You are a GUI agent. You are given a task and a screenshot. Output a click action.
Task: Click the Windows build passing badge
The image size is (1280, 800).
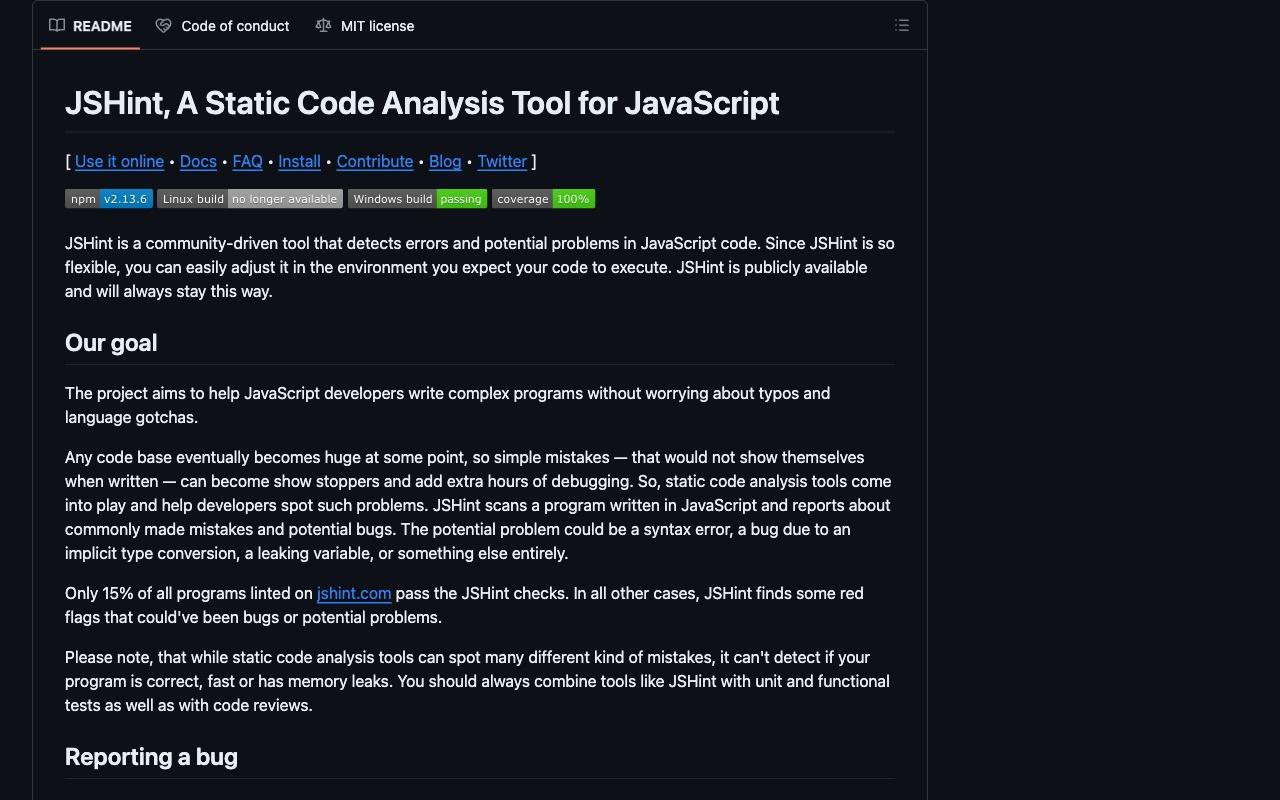418,199
